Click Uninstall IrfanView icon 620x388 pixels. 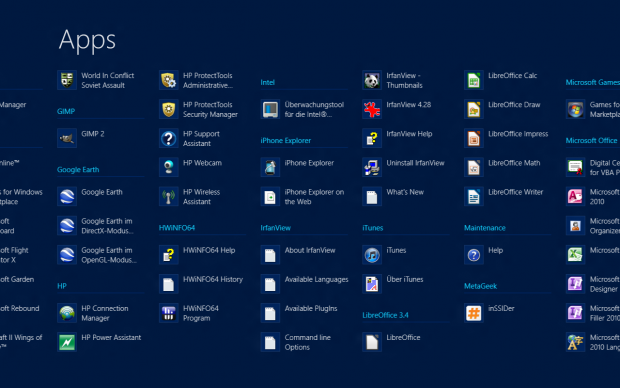[372, 168]
